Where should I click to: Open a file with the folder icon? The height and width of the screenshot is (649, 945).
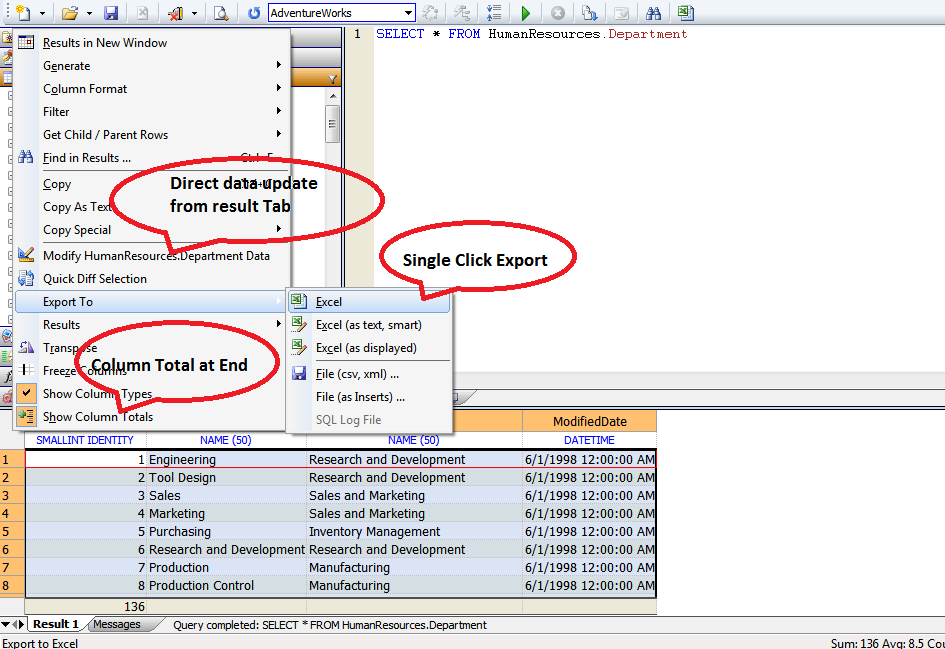coord(67,12)
